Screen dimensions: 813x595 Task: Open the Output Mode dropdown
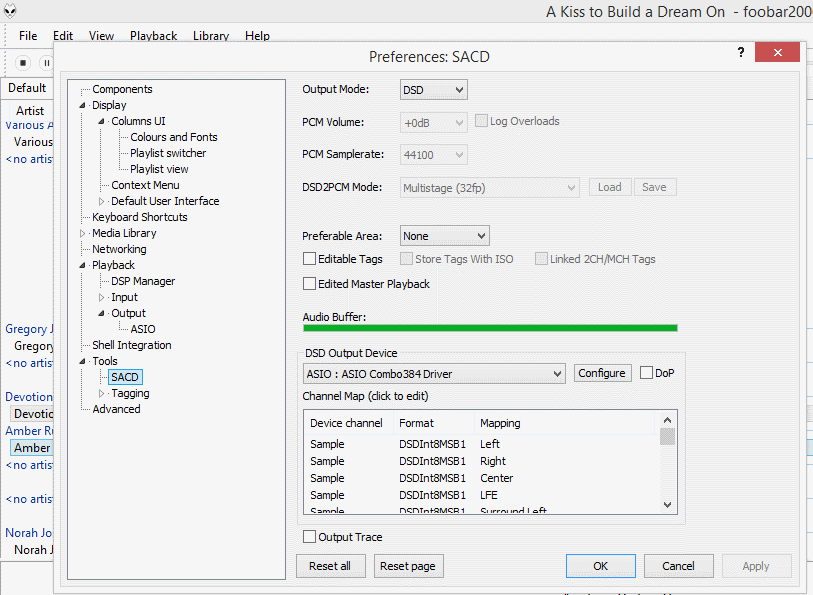click(x=433, y=90)
